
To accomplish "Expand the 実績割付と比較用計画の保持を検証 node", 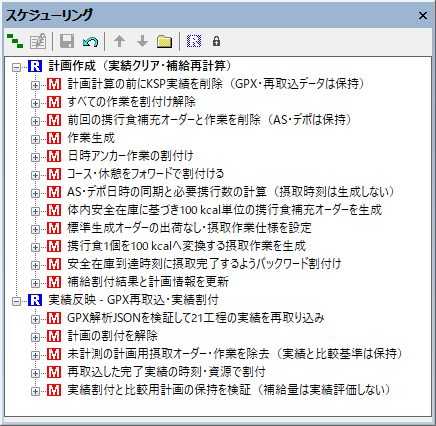I will click(x=35, y=391).
